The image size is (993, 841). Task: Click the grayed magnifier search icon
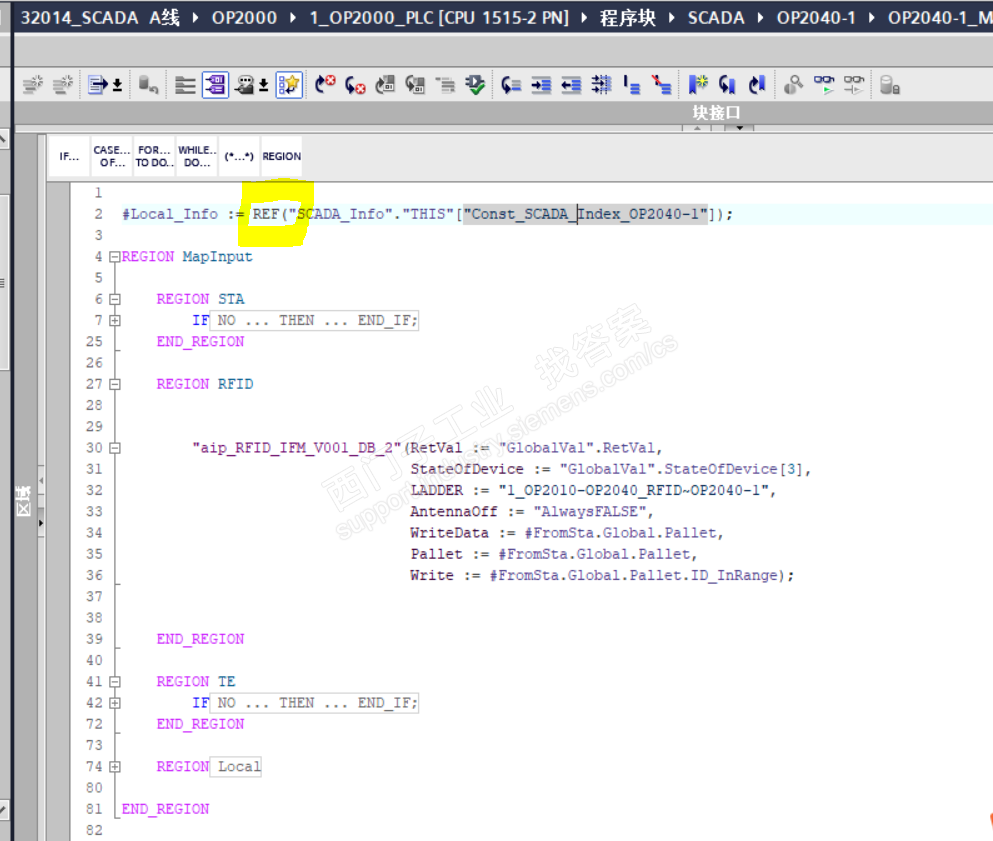[794, 84]
